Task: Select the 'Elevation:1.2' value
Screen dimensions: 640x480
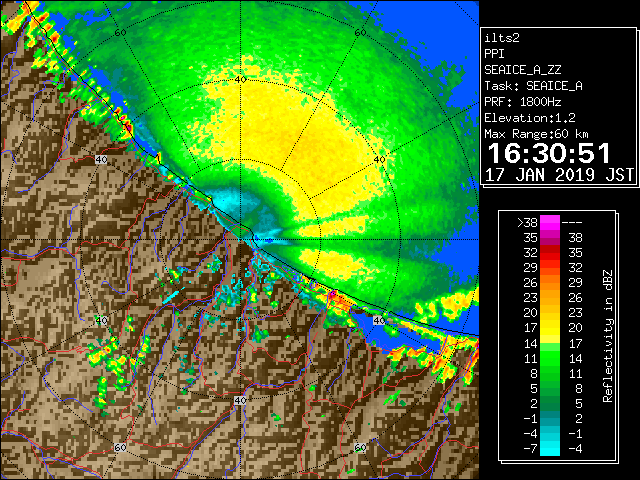Action: [530, 118]
